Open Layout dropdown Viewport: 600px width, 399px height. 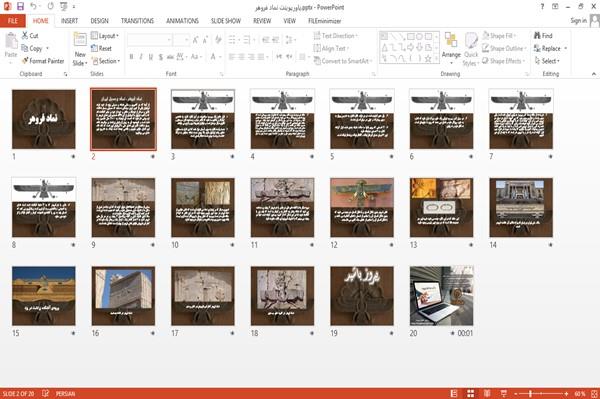(x=105, y=36)
